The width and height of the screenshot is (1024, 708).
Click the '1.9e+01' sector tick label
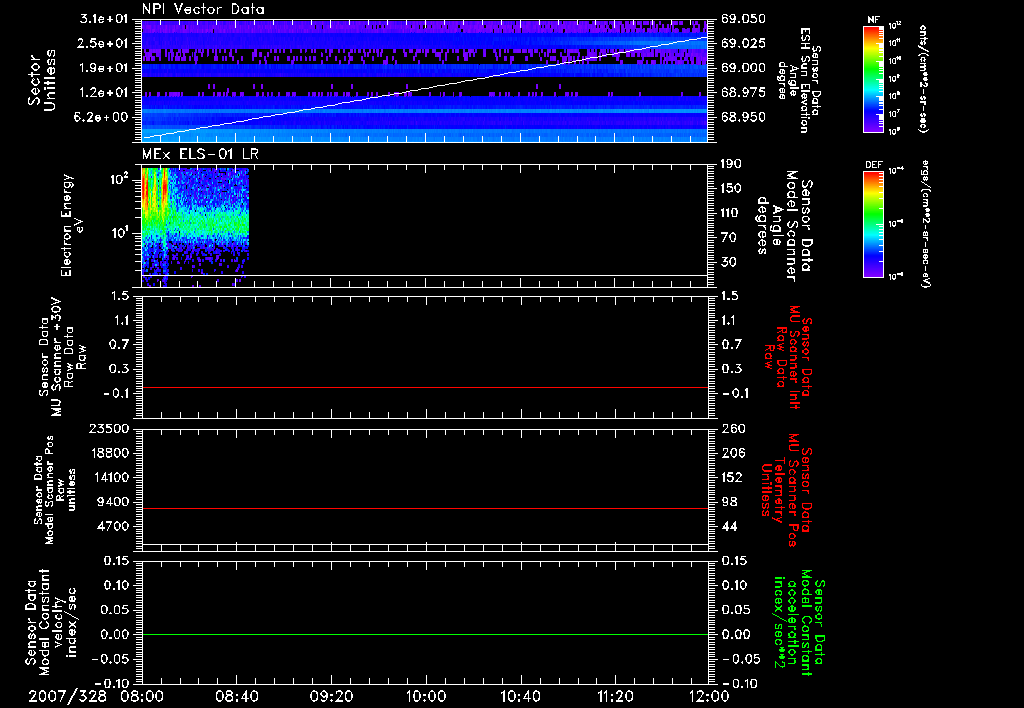click(104, 68)
